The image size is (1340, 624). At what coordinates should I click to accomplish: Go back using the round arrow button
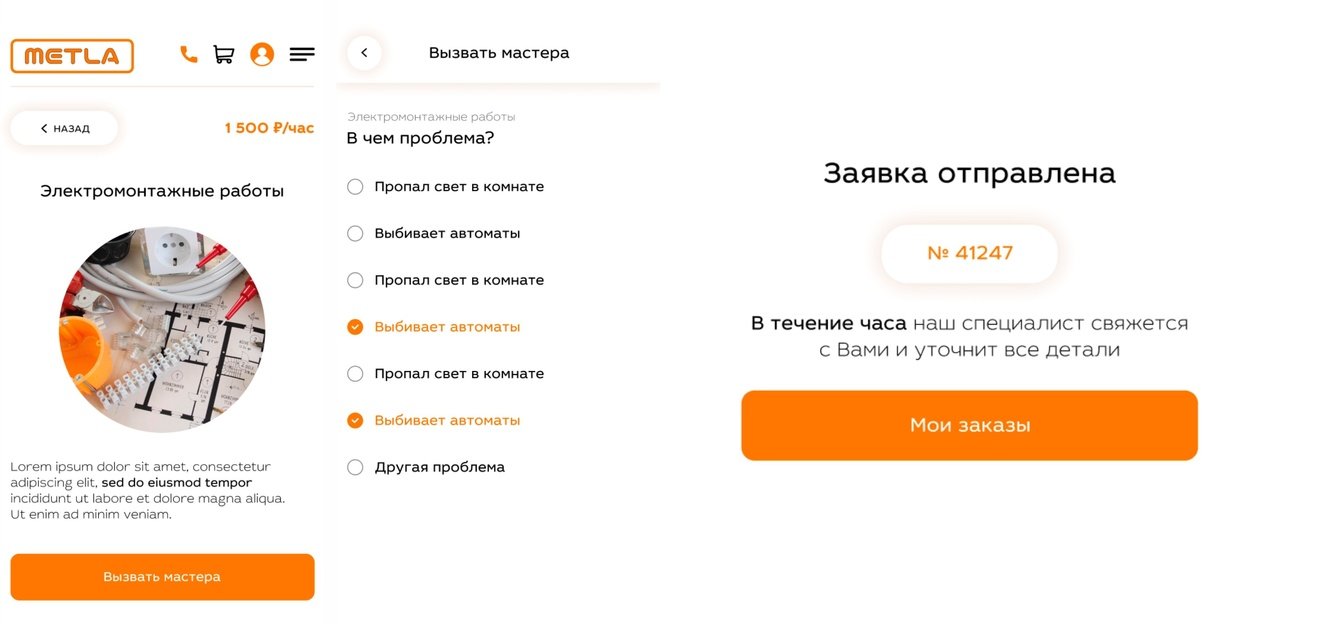(x=364, y=53)
